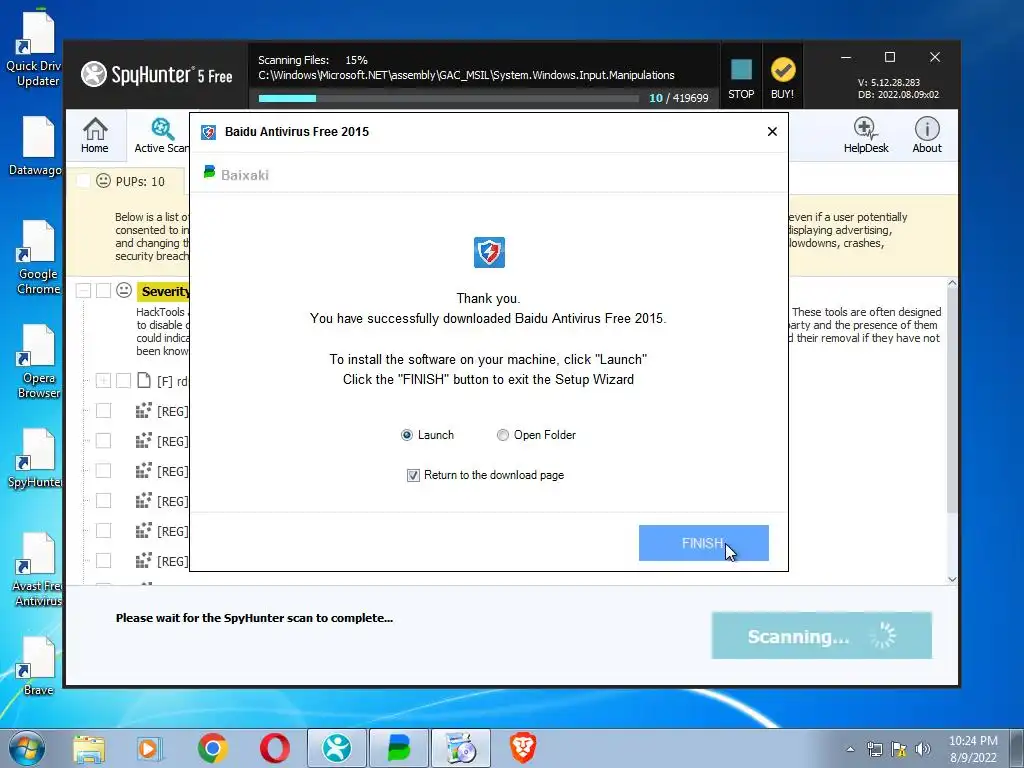1024x768 pixels.
Task: Check the second [REG] entry checkbox
Action: click(103, 441)
